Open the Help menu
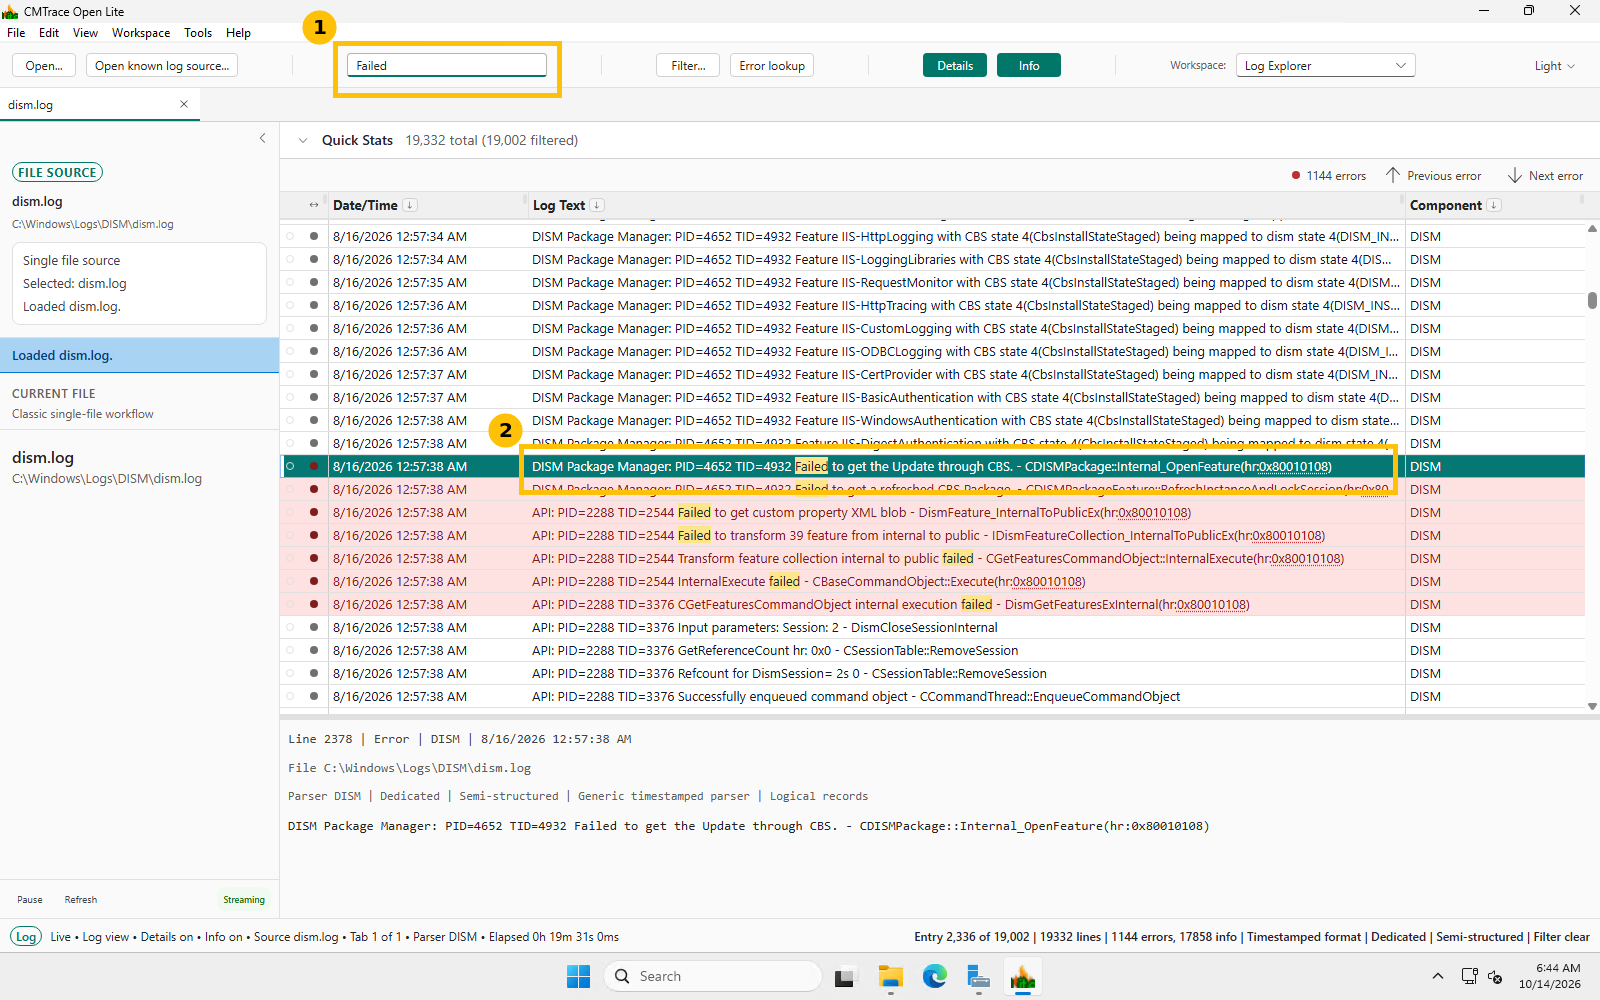 (x=238, y=33)
